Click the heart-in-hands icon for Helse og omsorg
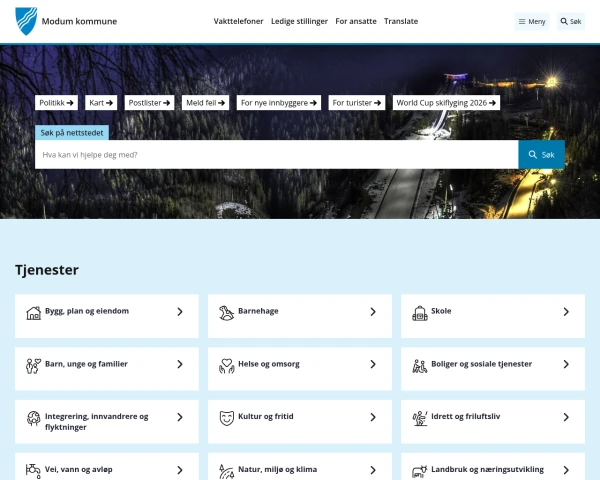 (x=227, y=366)
